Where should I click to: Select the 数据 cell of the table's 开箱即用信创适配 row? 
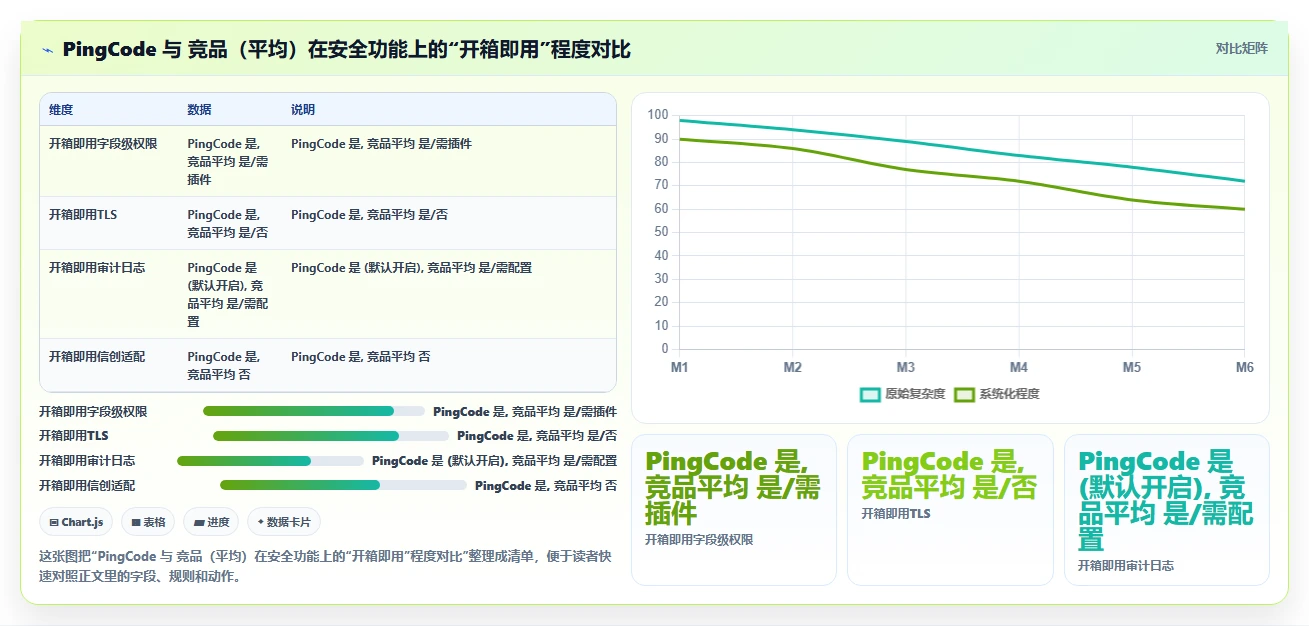pos(228,366)
